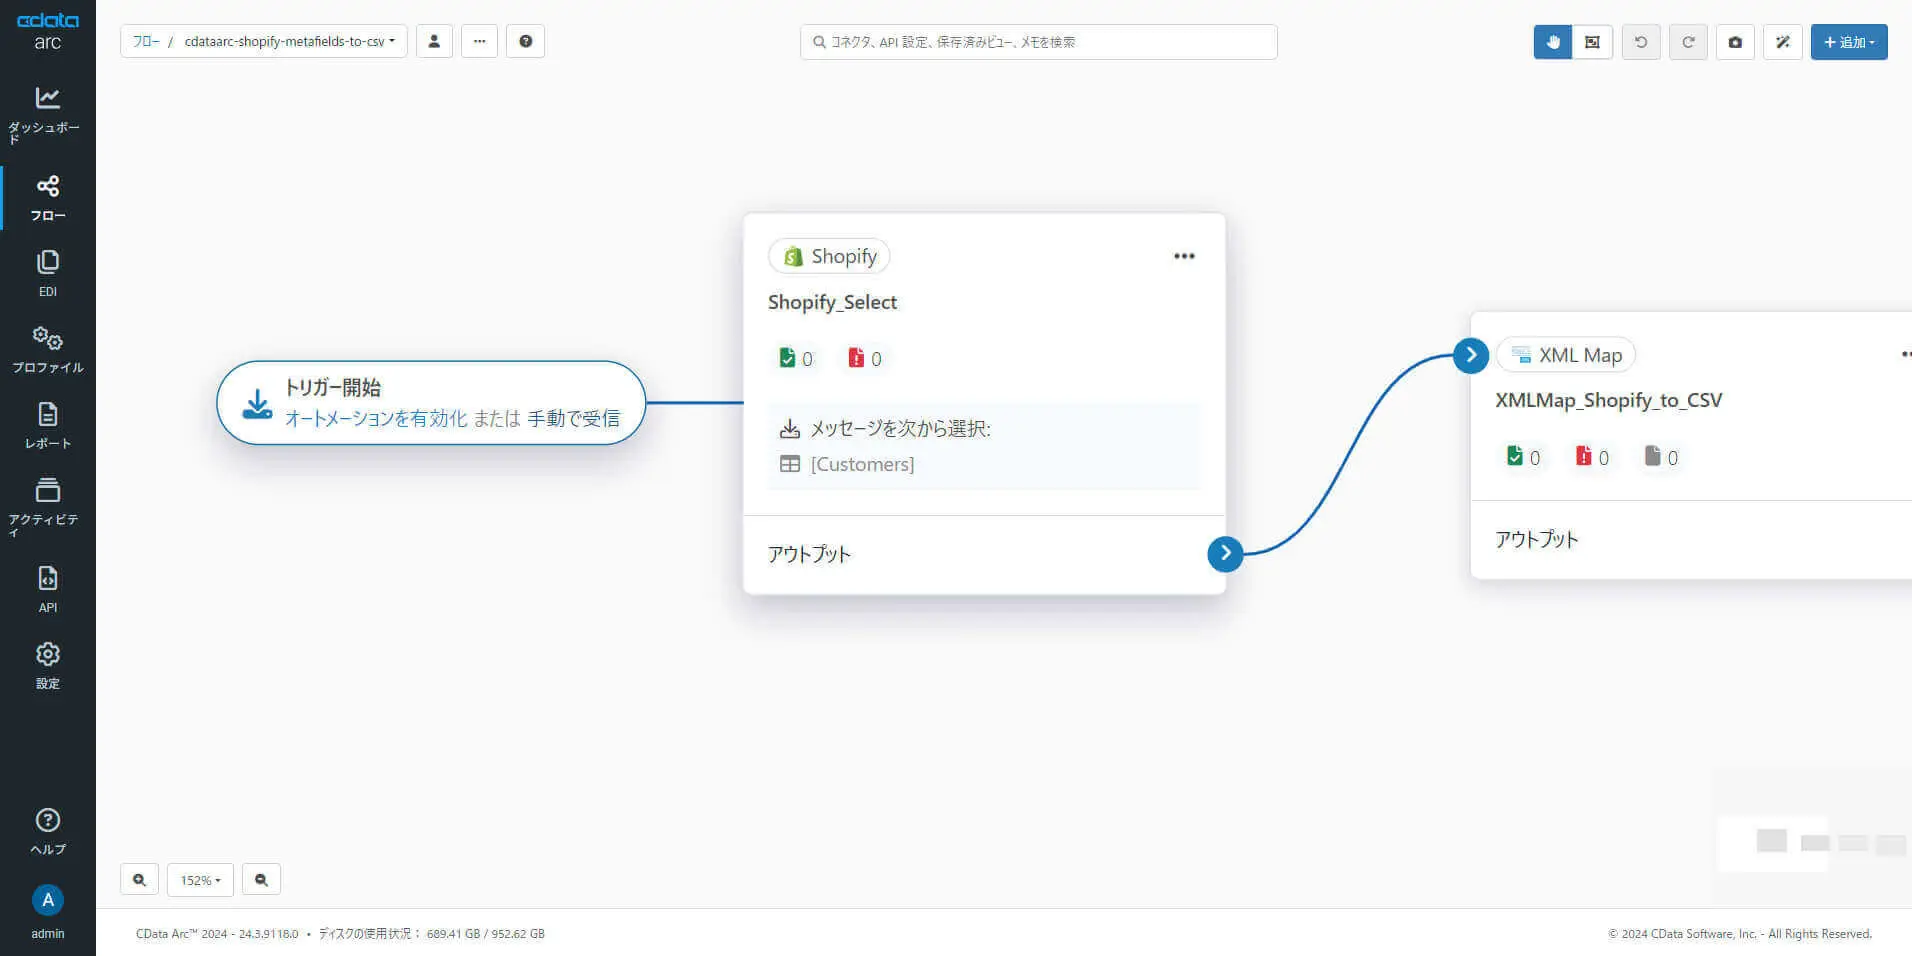Viewport: 1912px width, 956px height.
Task: Click the XML Map gray file count
Action: coord(1662,457)
